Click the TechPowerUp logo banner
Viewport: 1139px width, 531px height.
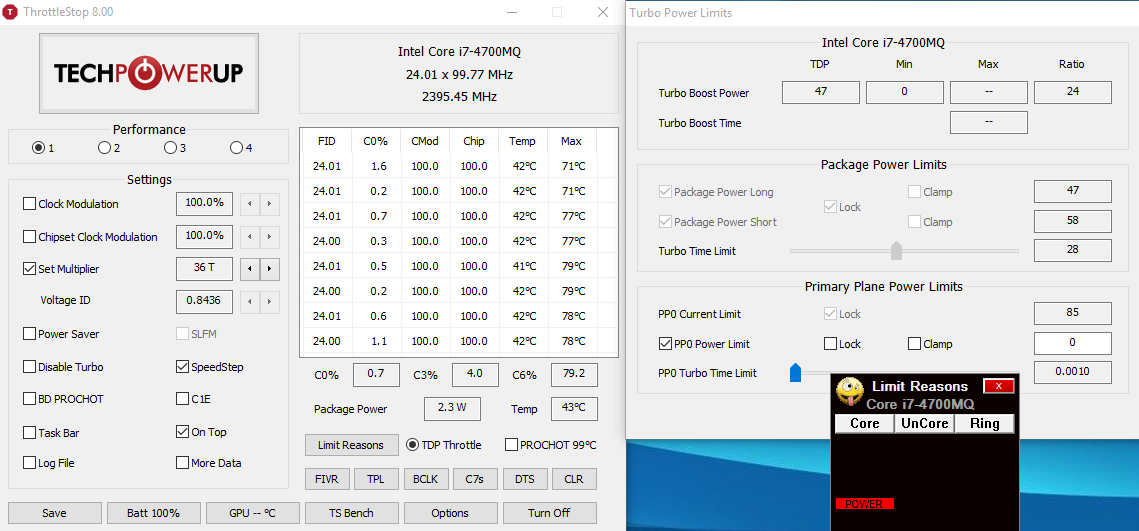(x=149, y=73)
